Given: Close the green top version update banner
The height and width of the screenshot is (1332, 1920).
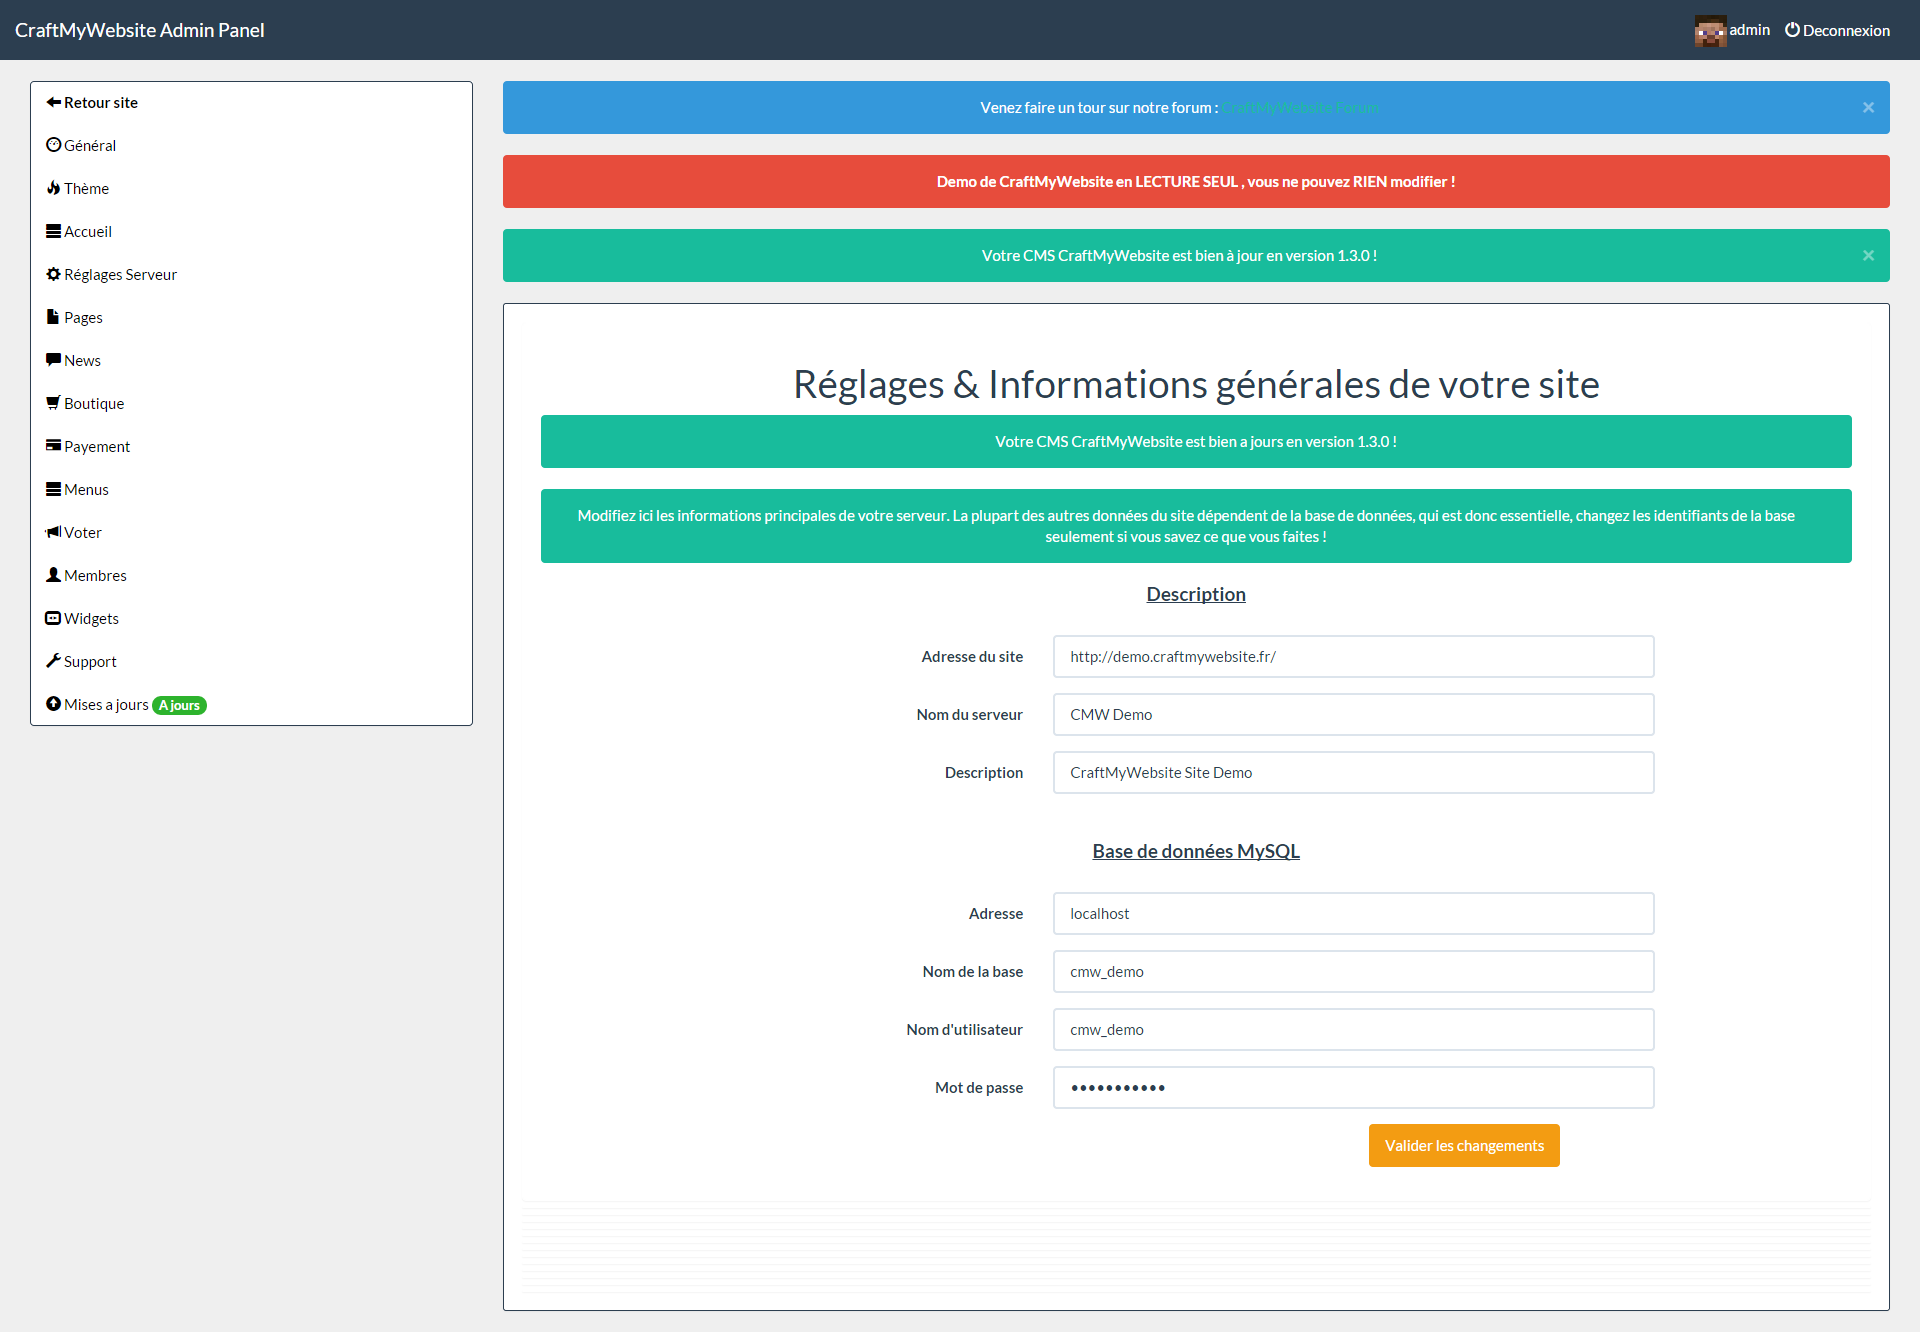Looking at the screenshot, I should 1868,255.
